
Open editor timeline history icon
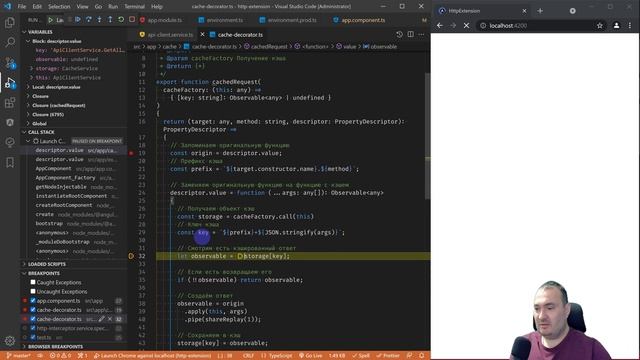pos(399,35)
